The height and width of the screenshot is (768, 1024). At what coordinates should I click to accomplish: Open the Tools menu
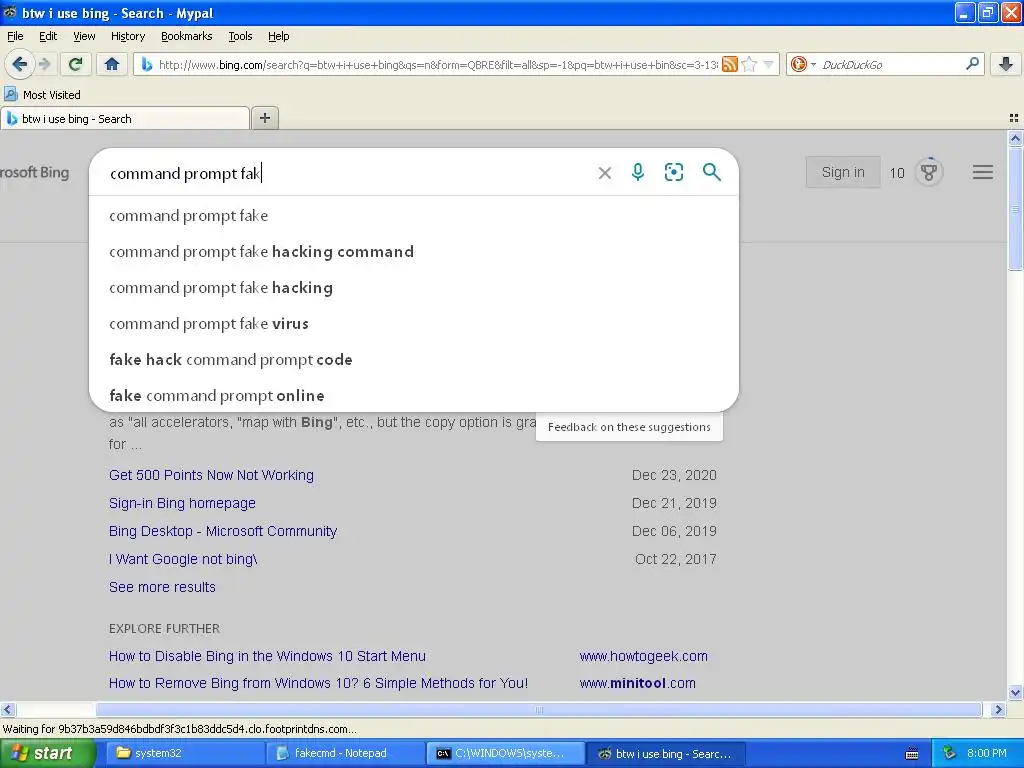pos(240,36)
